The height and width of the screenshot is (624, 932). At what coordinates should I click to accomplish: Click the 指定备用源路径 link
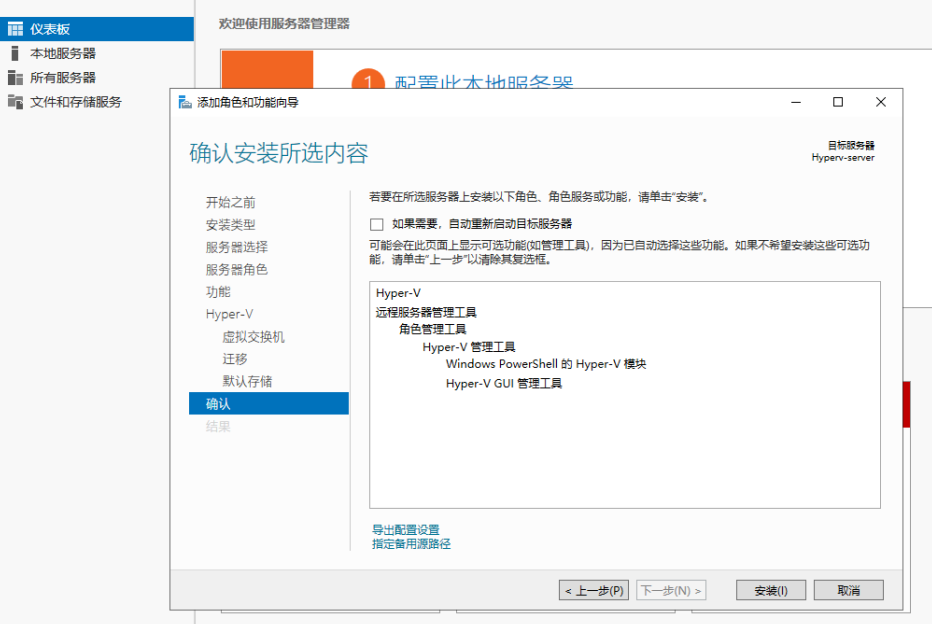pos(411,544)
